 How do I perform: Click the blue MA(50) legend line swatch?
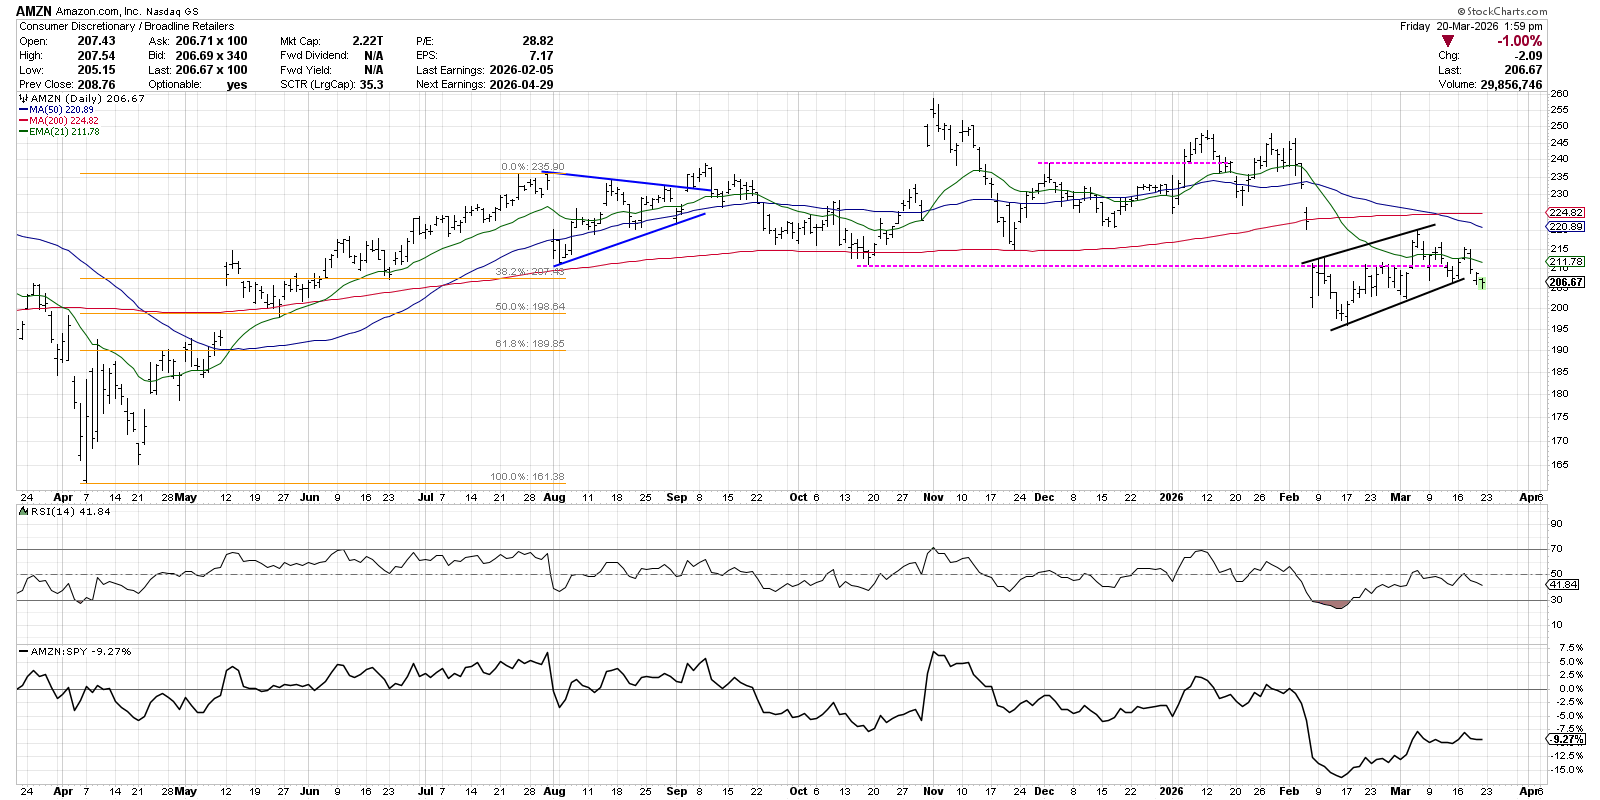pos(23,110)
